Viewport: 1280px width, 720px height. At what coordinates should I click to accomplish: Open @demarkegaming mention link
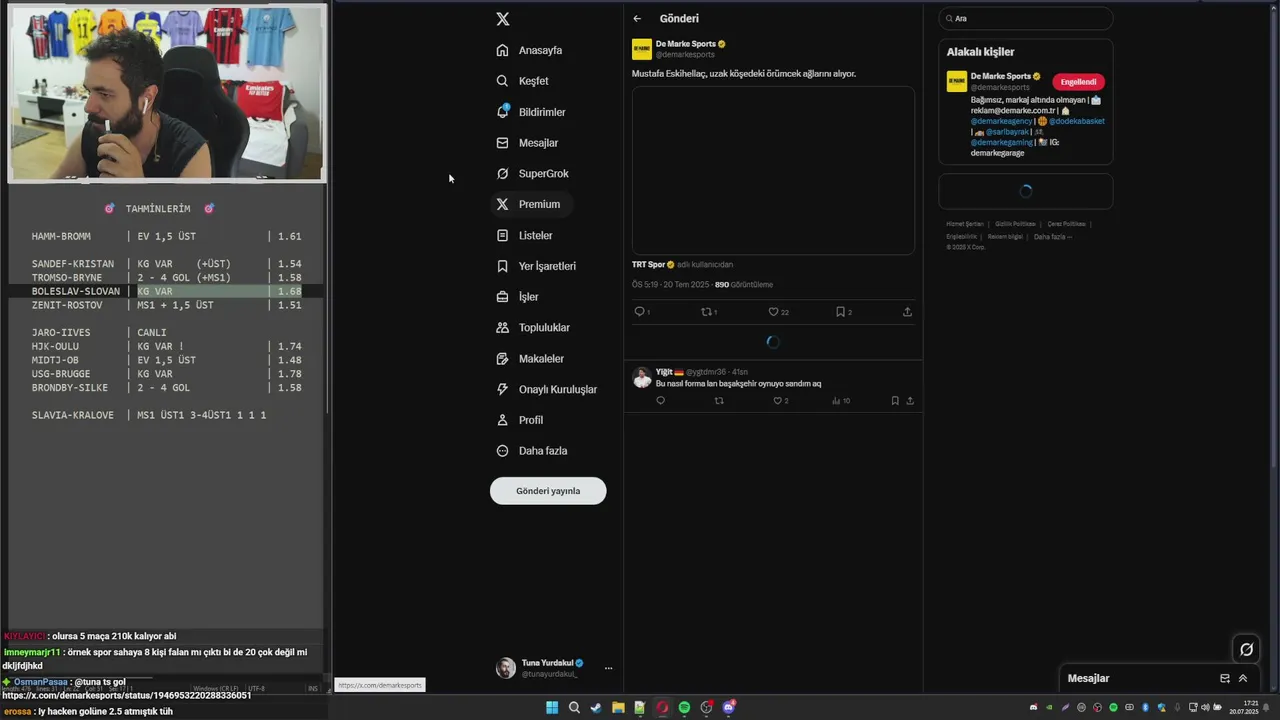coord(1000,142)
